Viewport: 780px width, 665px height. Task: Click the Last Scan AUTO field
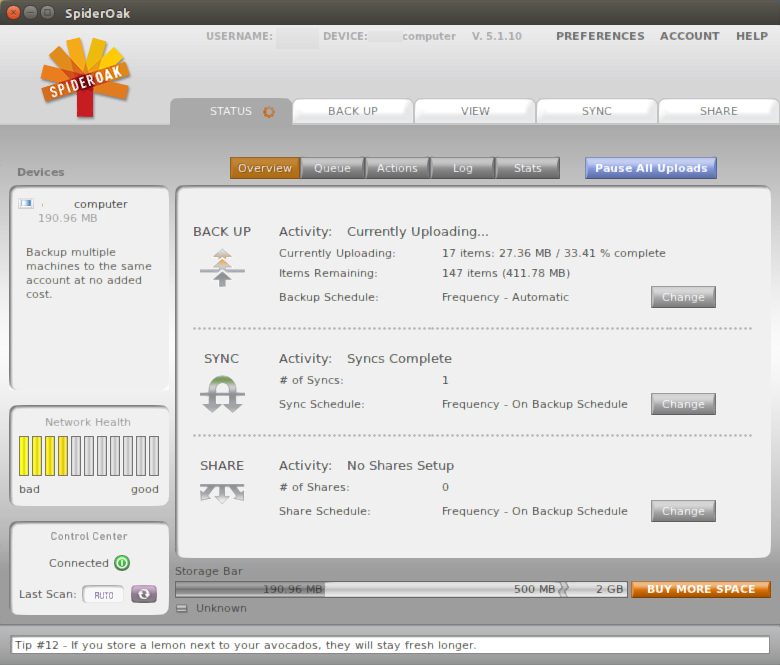[103, 595]
